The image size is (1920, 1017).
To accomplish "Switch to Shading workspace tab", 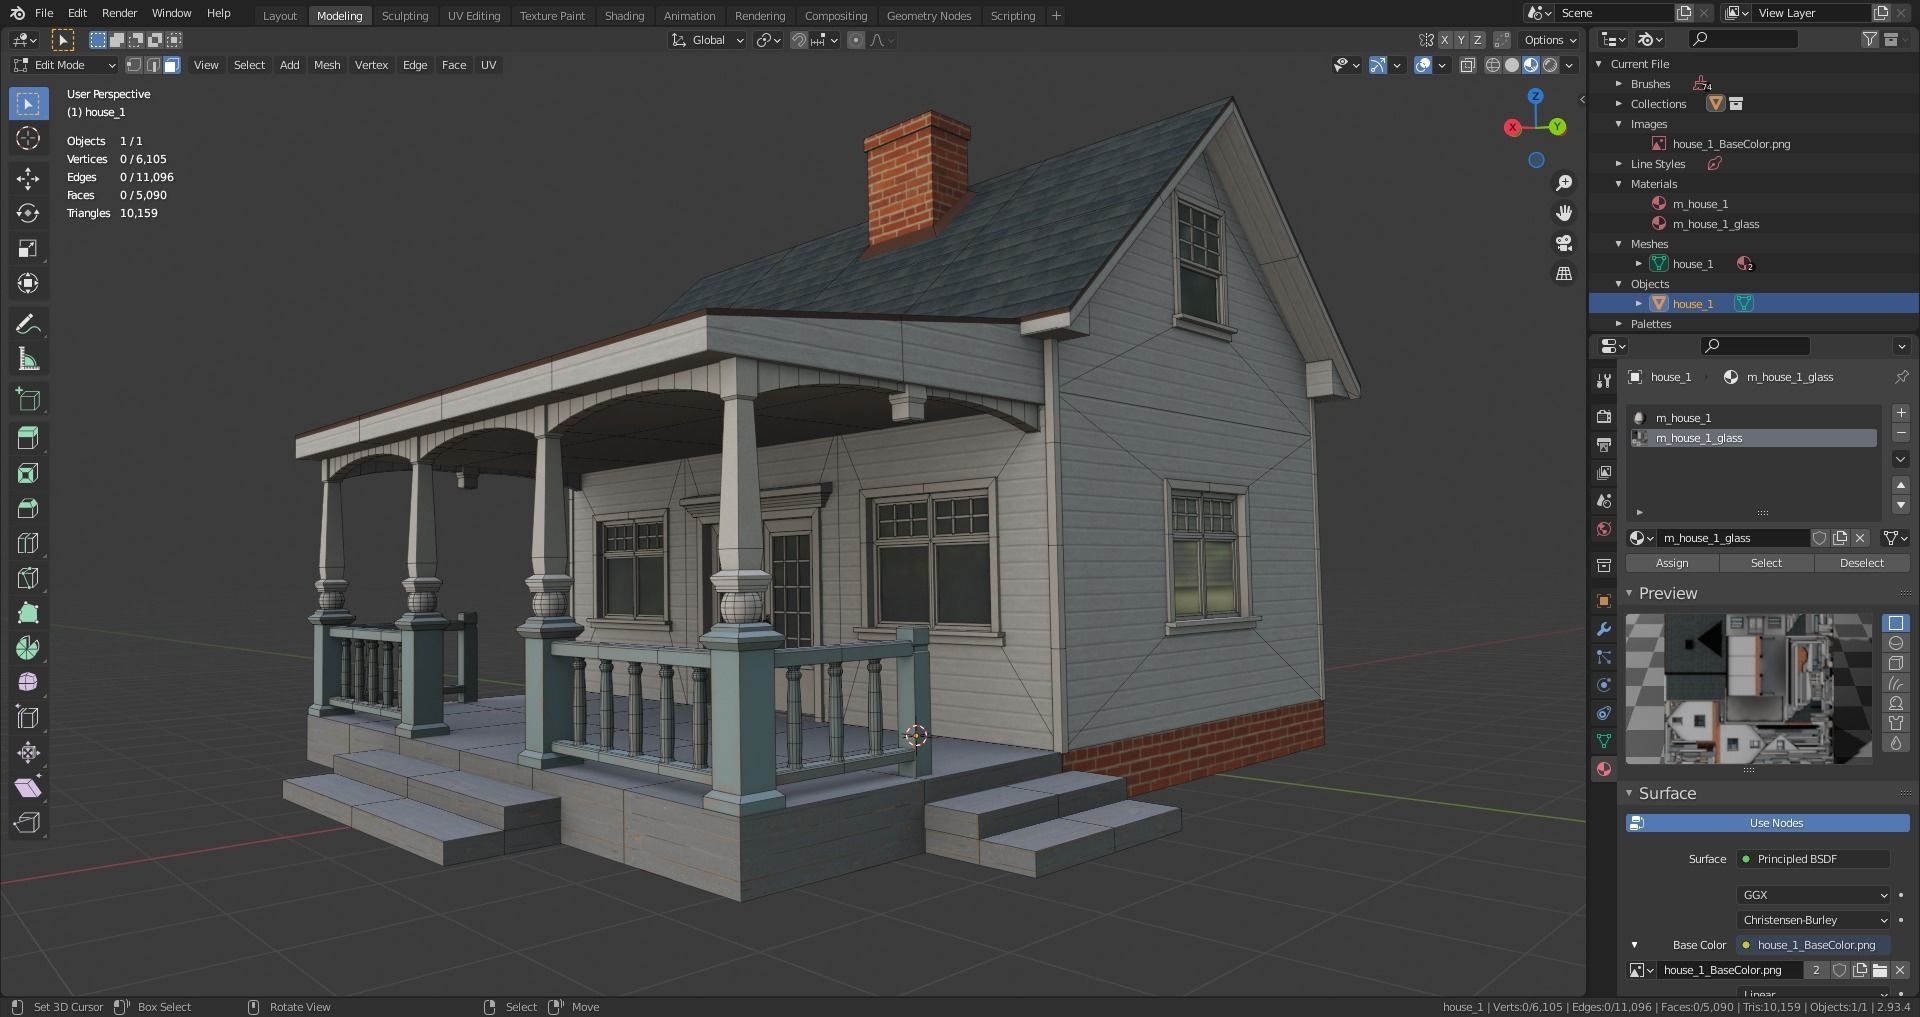I will (x=624, y=16).
